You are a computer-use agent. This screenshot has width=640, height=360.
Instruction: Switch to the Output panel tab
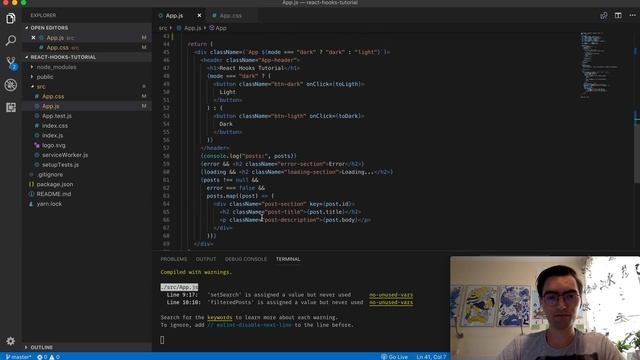click(206, 259)
